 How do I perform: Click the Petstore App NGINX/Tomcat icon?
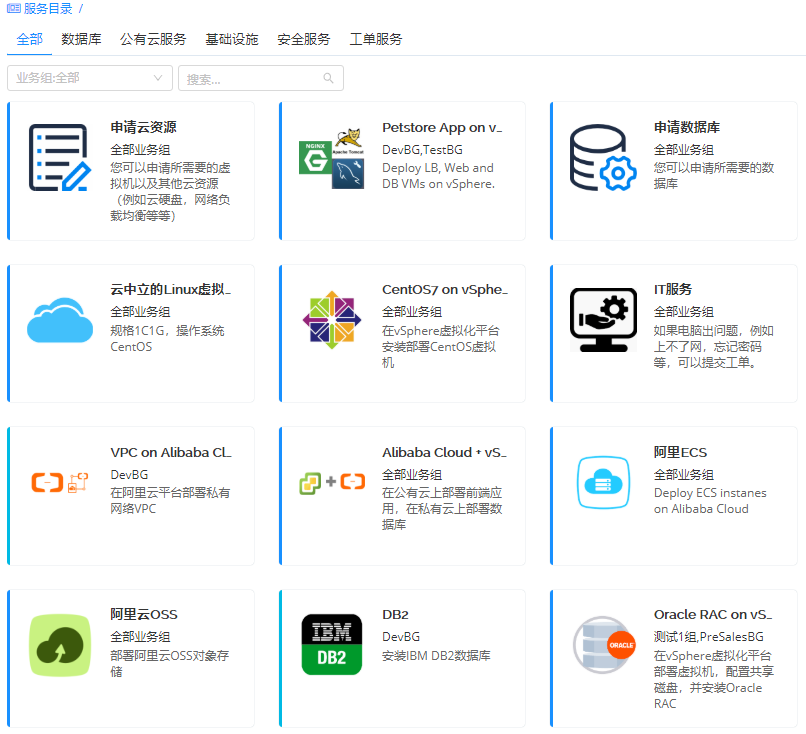332,158
